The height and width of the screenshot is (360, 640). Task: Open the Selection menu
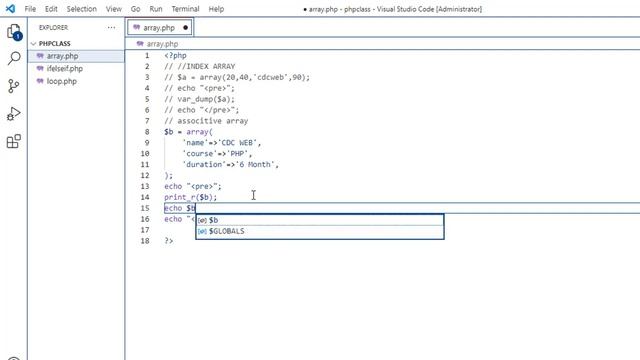click(x=82, y=9)
